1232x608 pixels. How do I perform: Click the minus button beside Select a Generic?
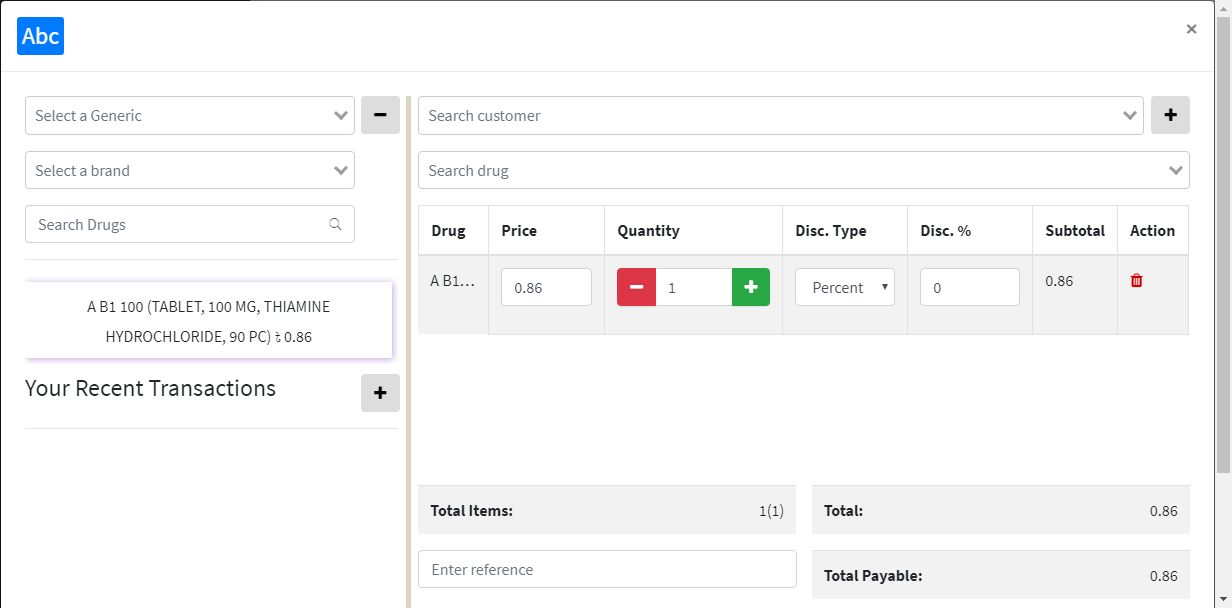[x=380, y=115]
